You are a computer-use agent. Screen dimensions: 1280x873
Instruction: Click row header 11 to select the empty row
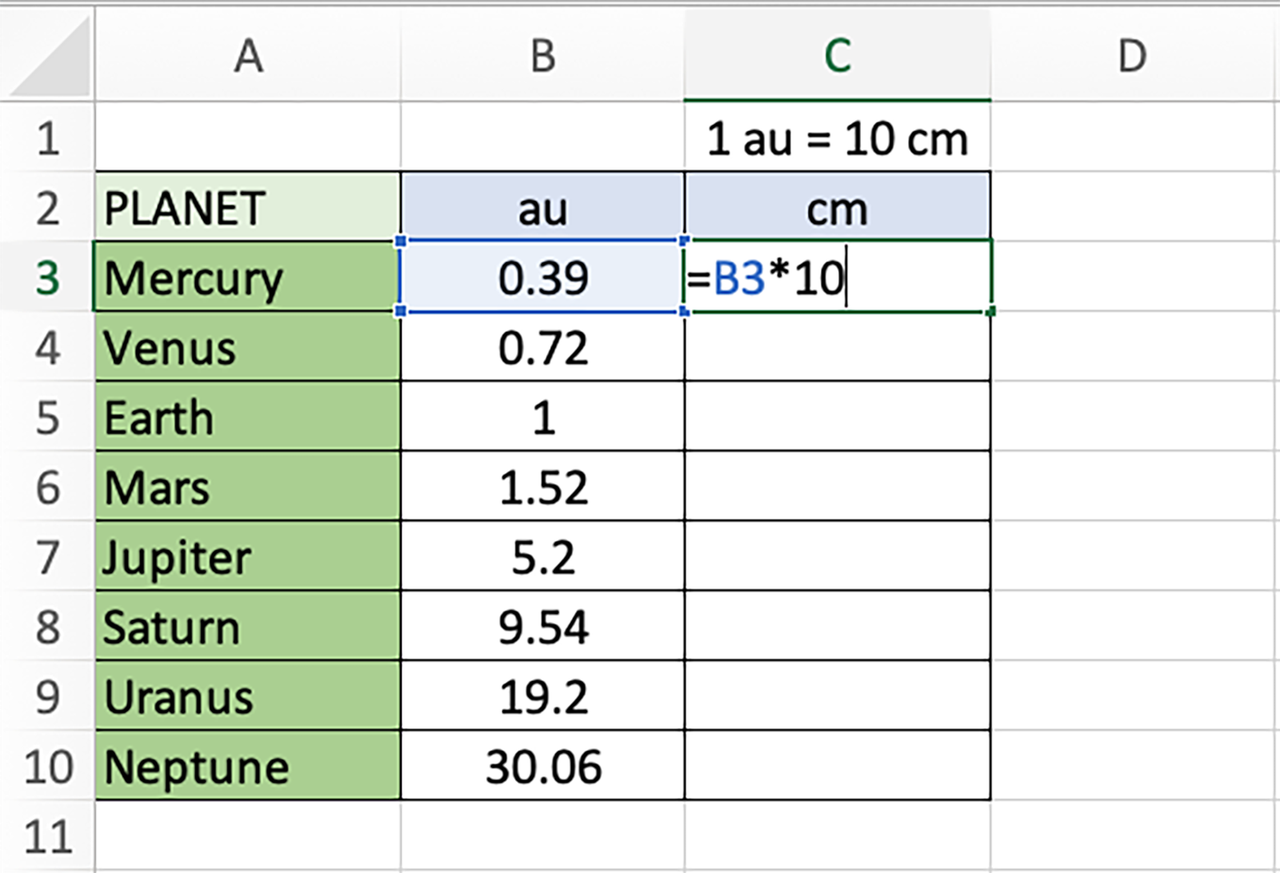pos(45,838)
